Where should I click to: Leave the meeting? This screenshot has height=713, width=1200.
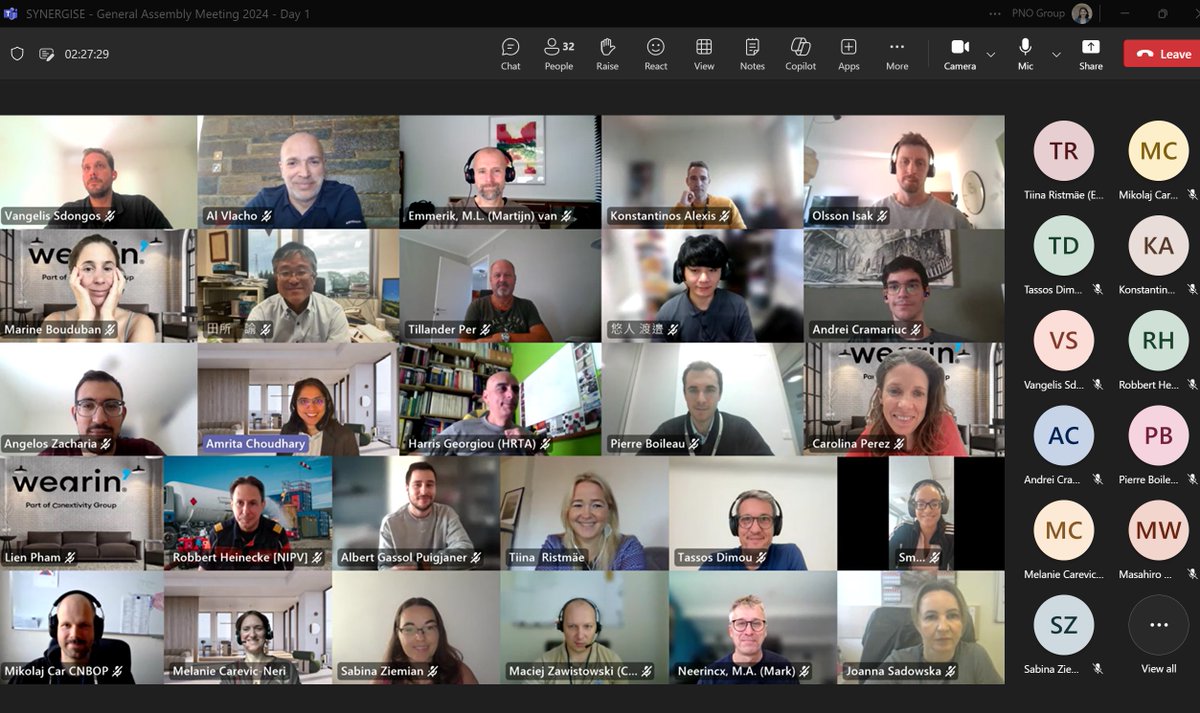click(1160, 53)
